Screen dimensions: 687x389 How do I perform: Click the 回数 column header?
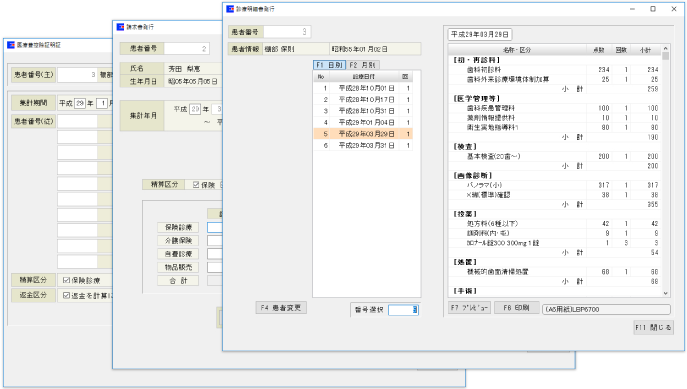621,50
